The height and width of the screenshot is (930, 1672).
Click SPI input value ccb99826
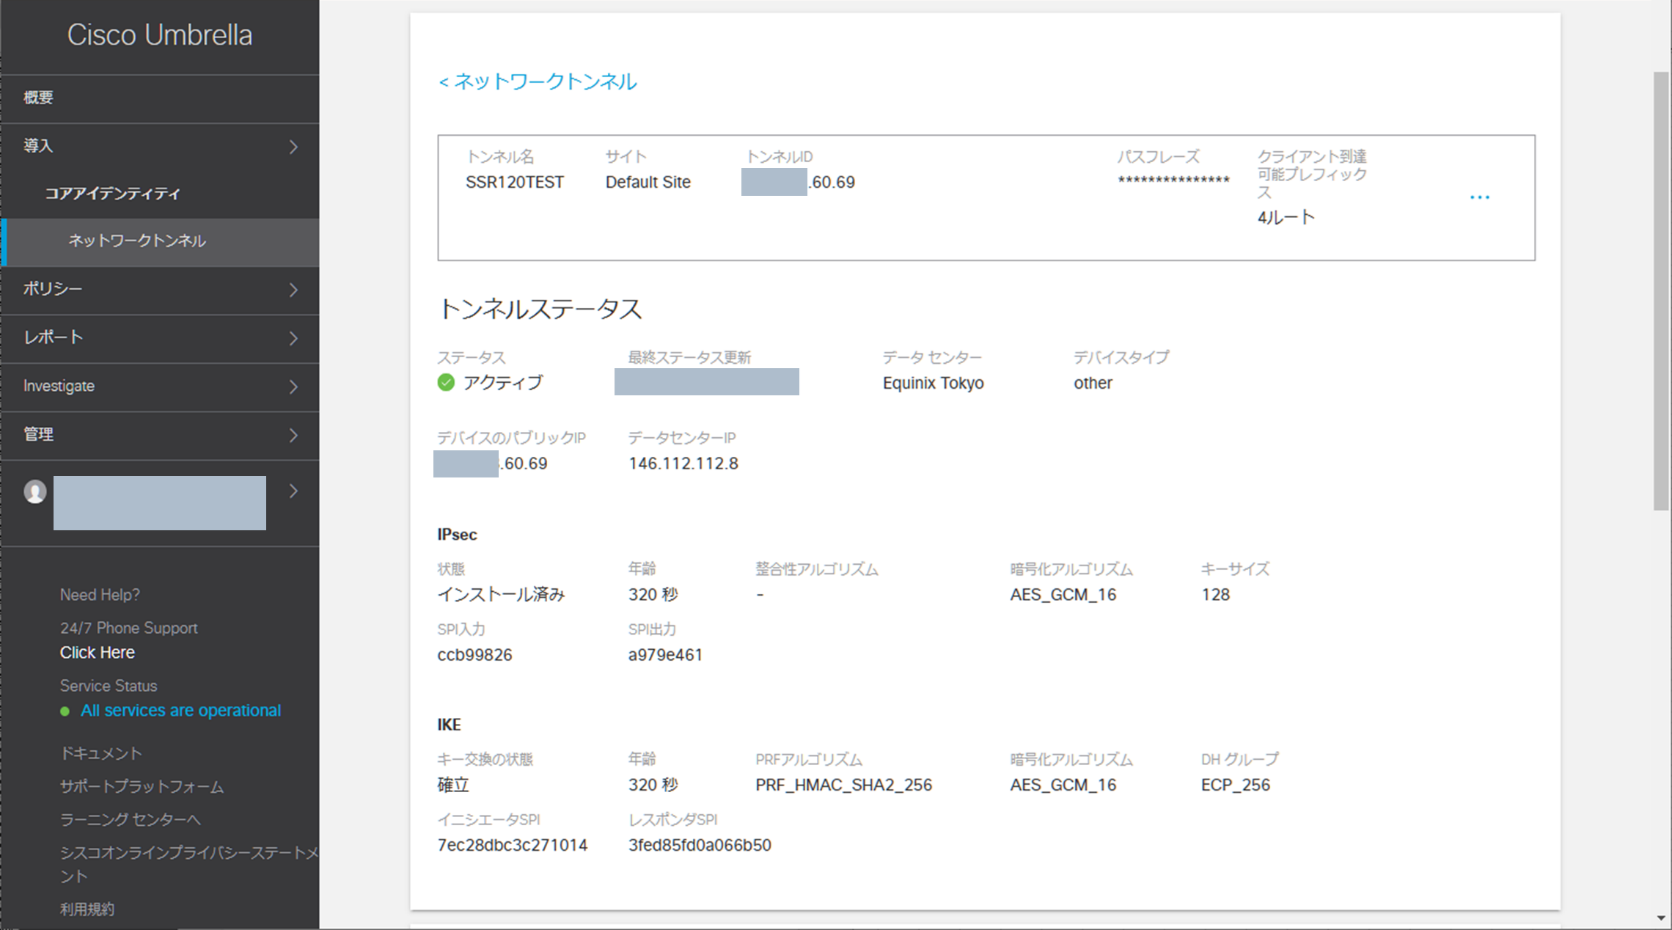pyautogui.click(x=475, y=655)
